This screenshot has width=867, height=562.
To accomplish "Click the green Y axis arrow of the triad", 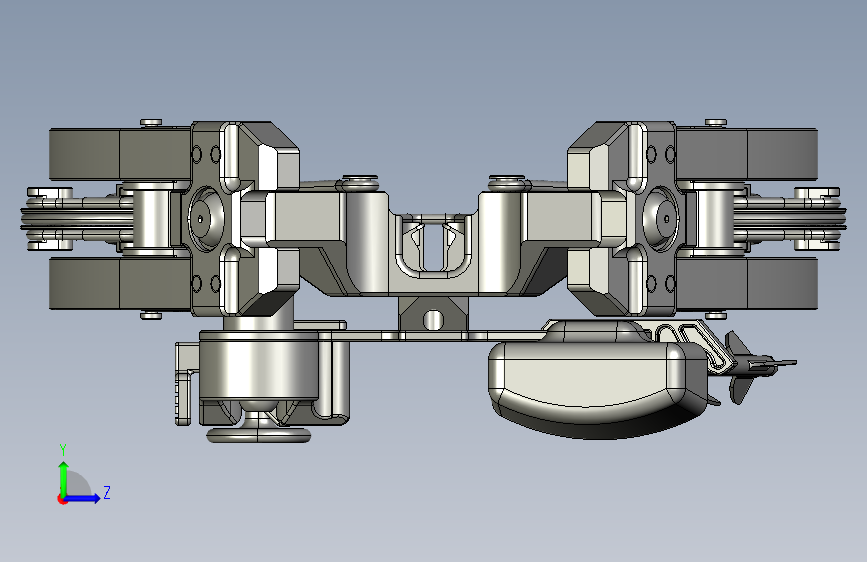I will (64, 478).
